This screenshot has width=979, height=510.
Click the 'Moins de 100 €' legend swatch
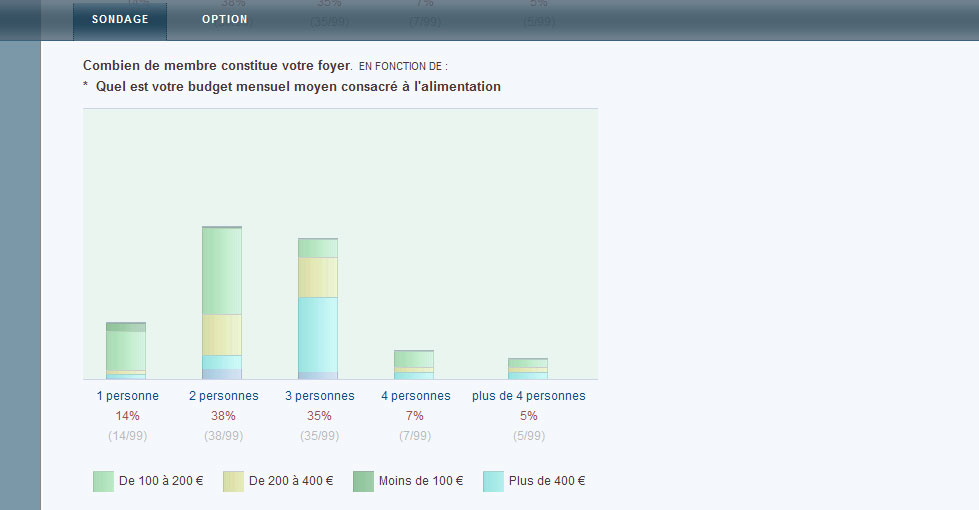click(363, 481)
